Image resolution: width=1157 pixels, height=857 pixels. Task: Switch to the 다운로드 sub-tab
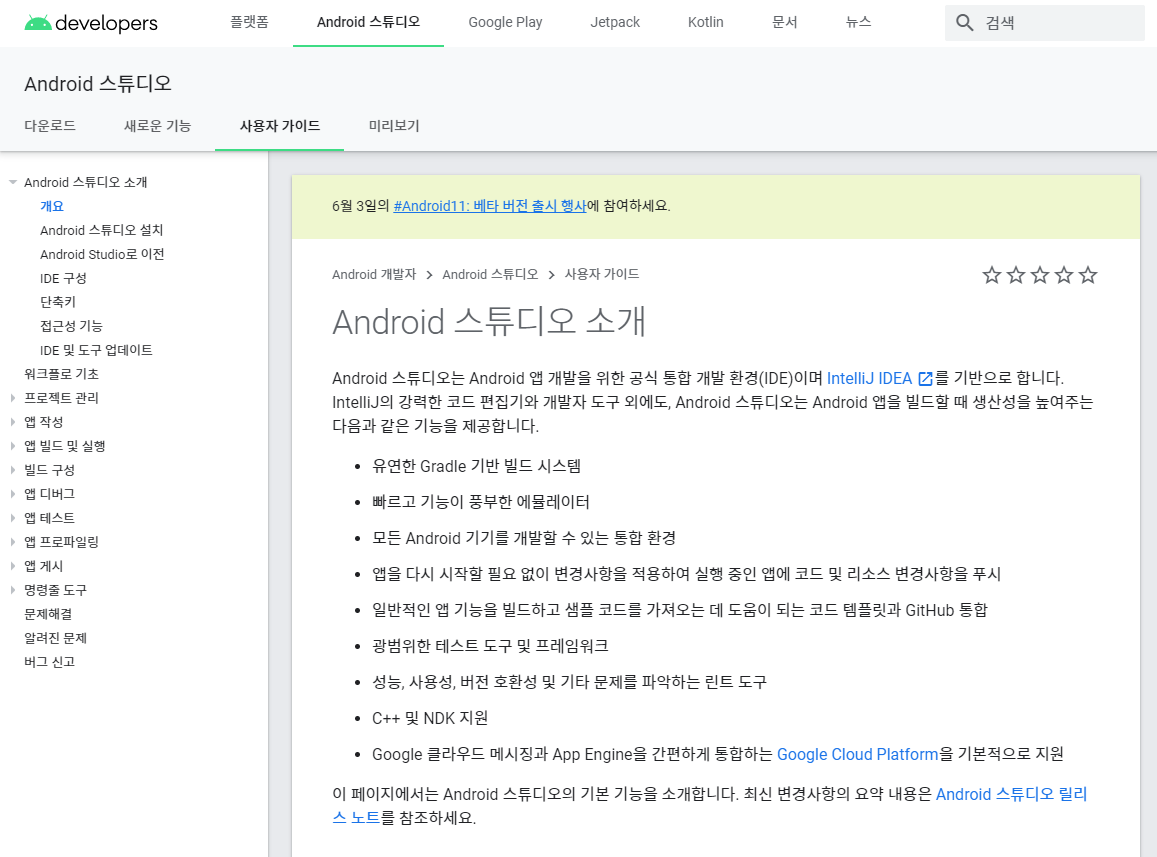click(49, 125)
